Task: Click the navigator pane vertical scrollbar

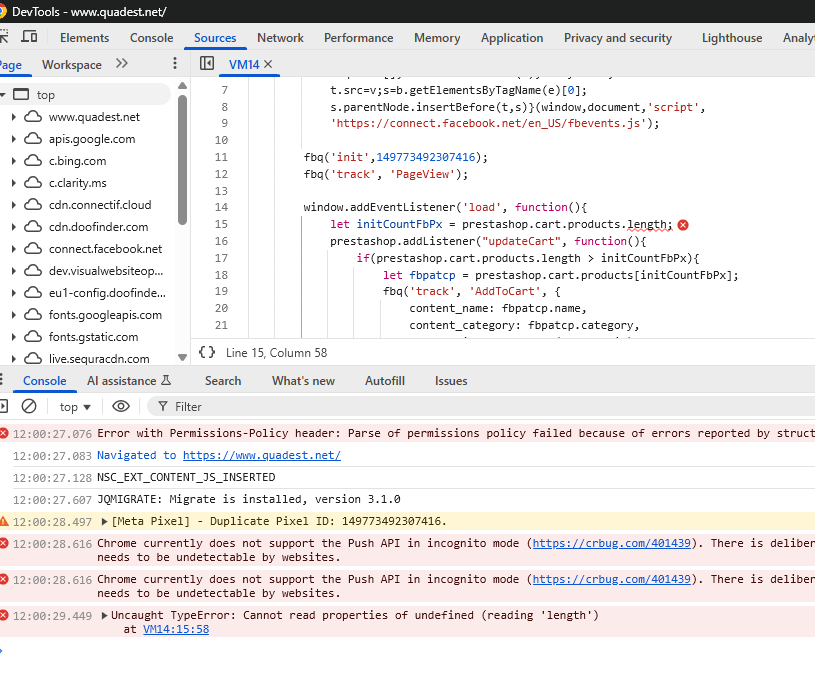Action: [182, 160]
